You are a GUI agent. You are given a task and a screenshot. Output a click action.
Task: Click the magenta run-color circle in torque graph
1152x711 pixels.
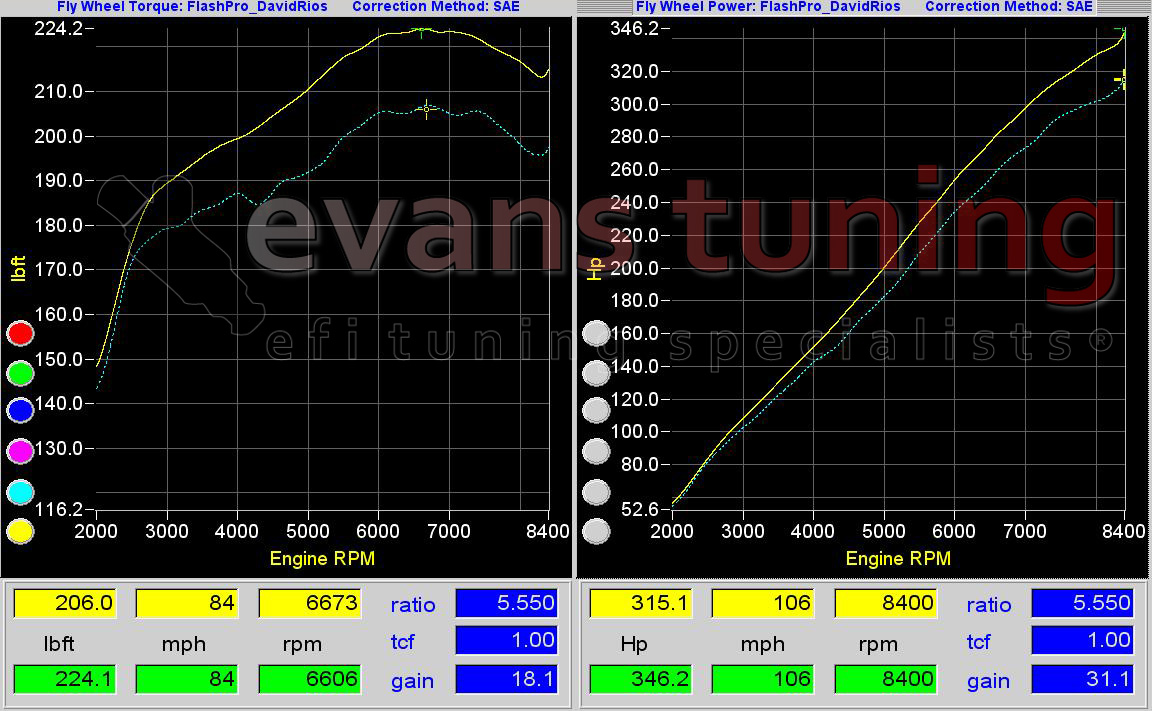pos(20,451)
